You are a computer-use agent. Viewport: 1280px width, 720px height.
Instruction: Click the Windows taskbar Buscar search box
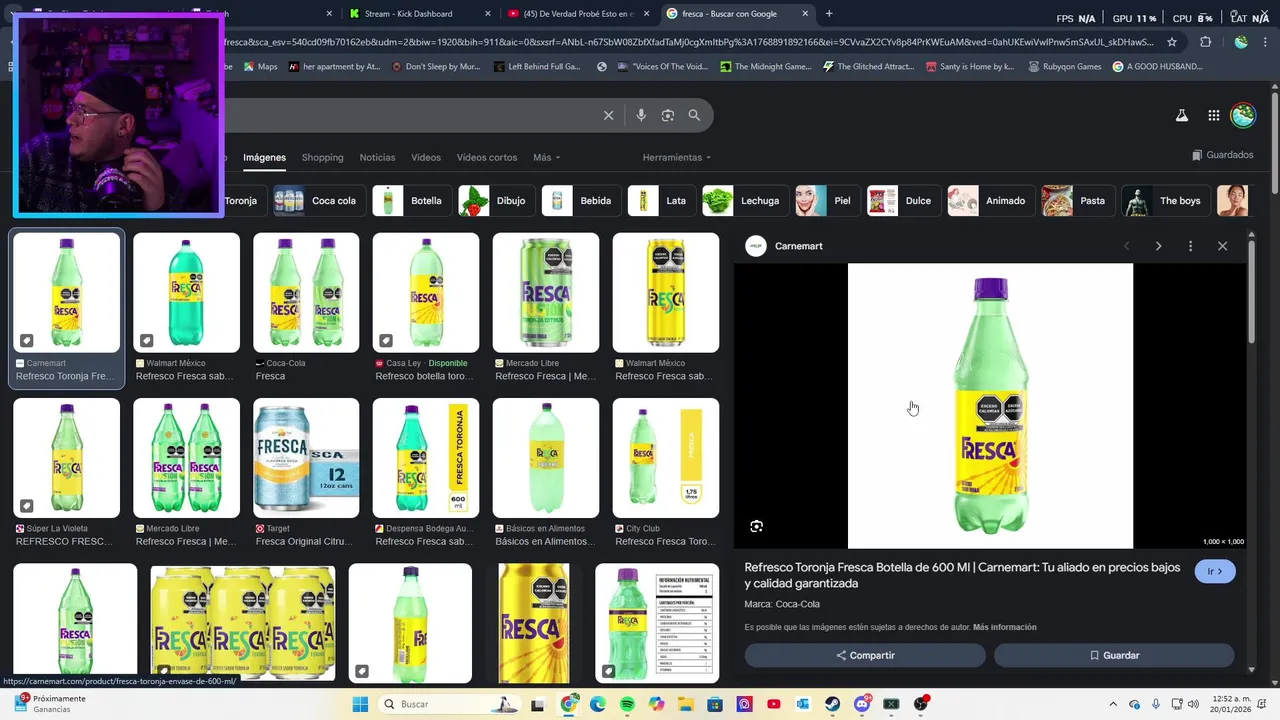tap(449, 704)
